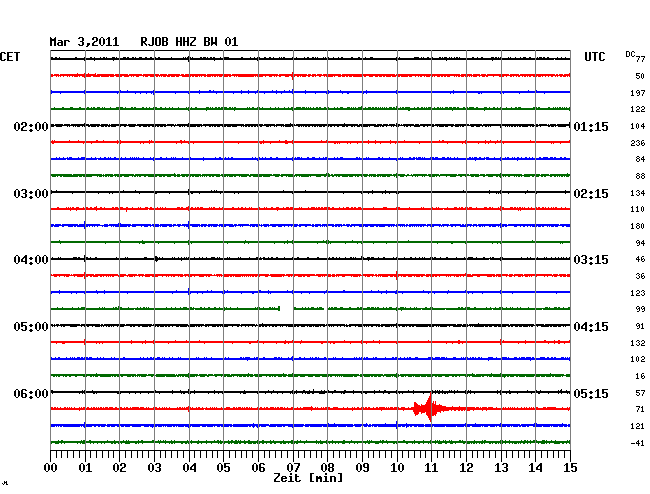This screenshot has width=650, height=494.
Task: Select DC offset value 123
Action: tap(638, 293)
